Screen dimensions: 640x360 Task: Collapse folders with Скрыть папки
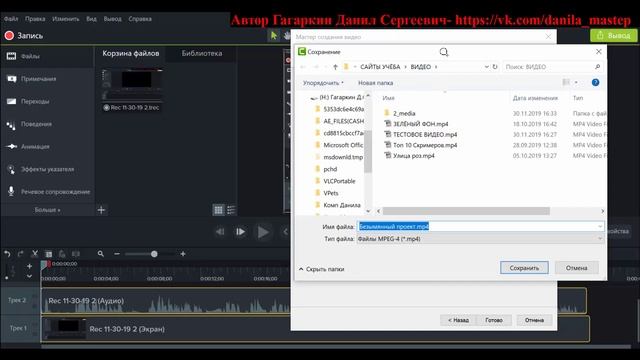click(x=321, y=269)
